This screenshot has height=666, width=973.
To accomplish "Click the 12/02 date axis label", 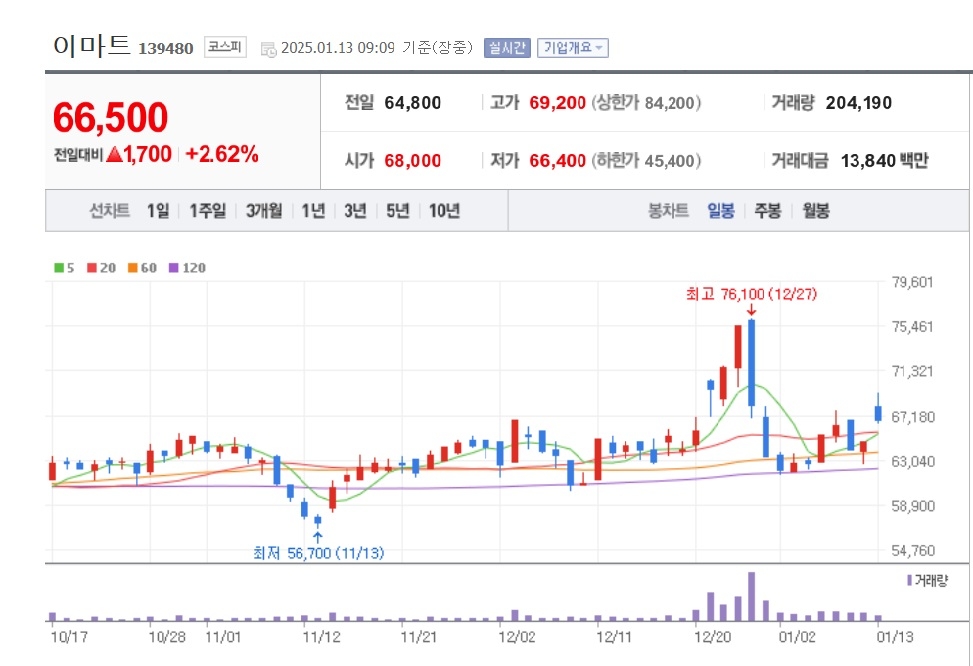I will [517, 637].
